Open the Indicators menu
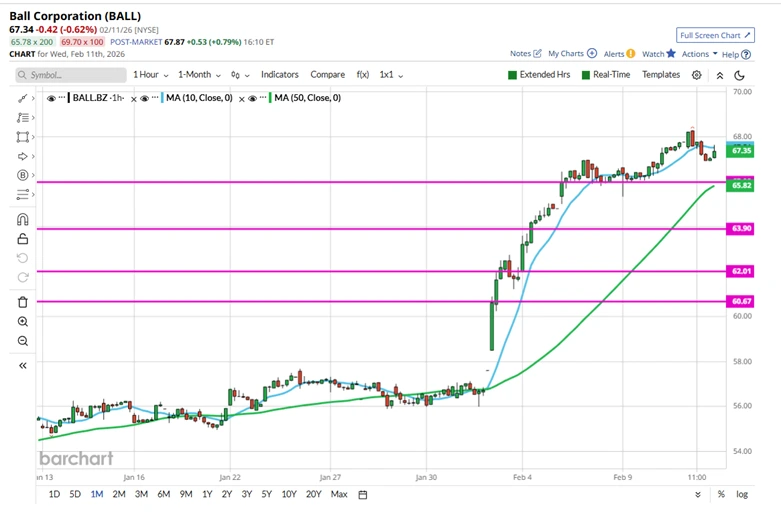The height and width of the screenshot is (516, 781). pyautogui.click(x=280, y=75)
